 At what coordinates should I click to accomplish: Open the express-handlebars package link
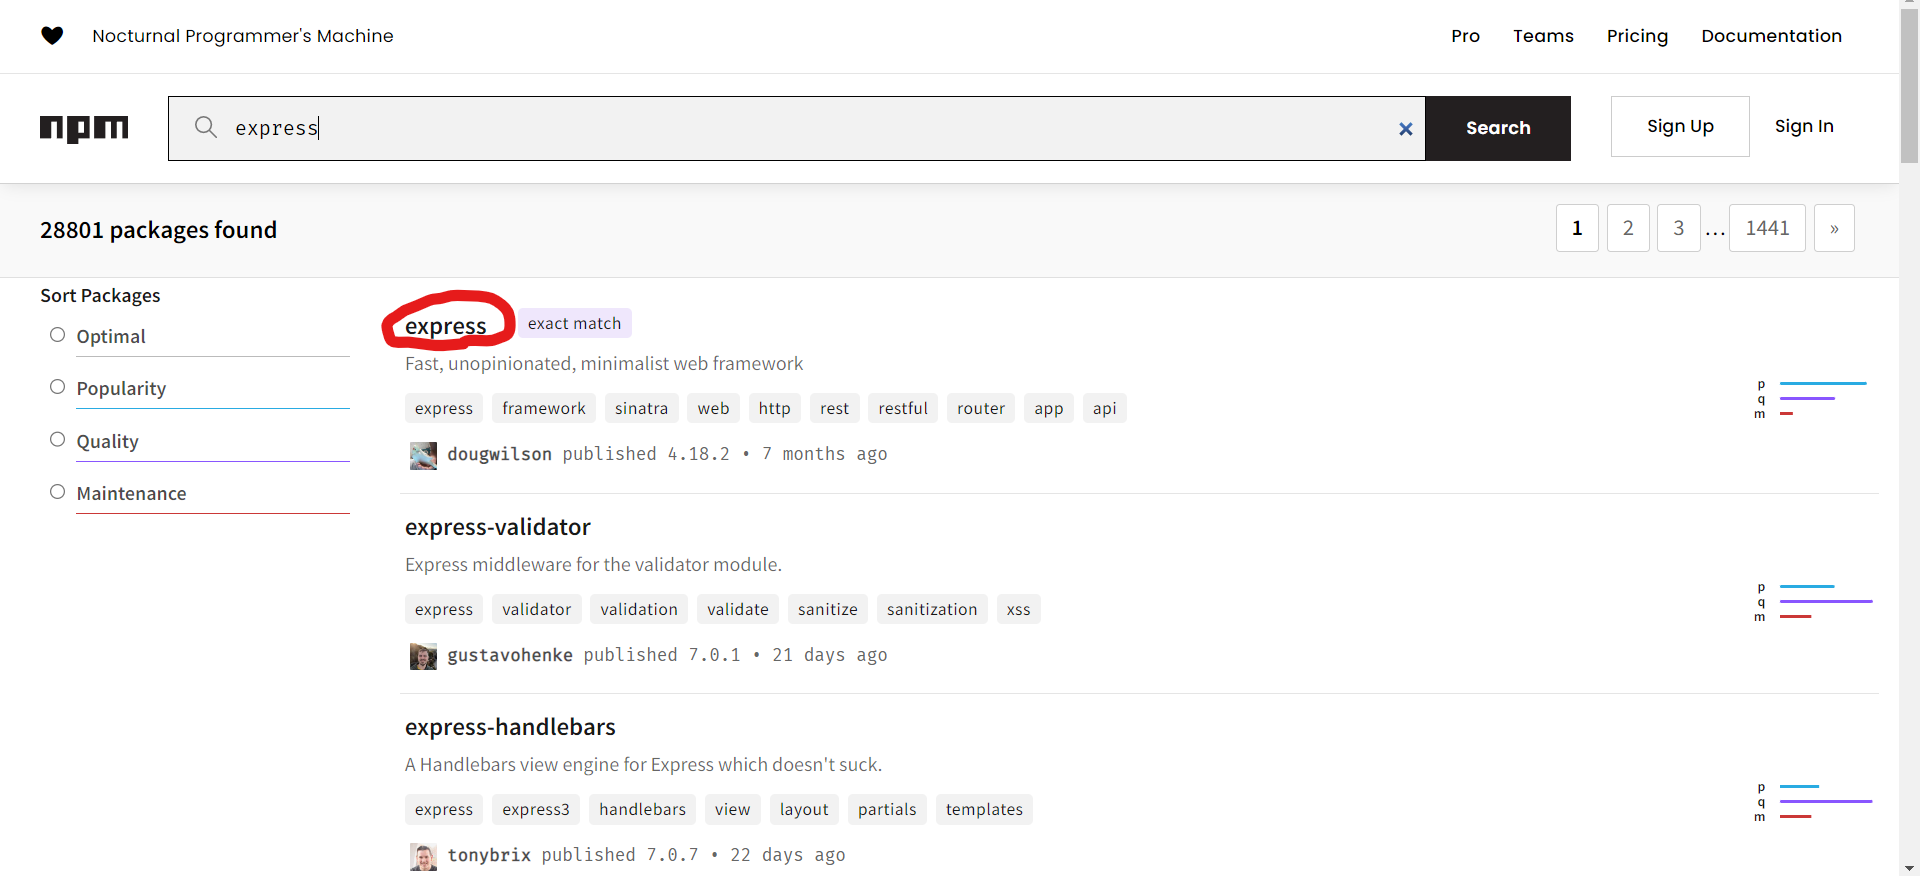(x=510, y=727)
